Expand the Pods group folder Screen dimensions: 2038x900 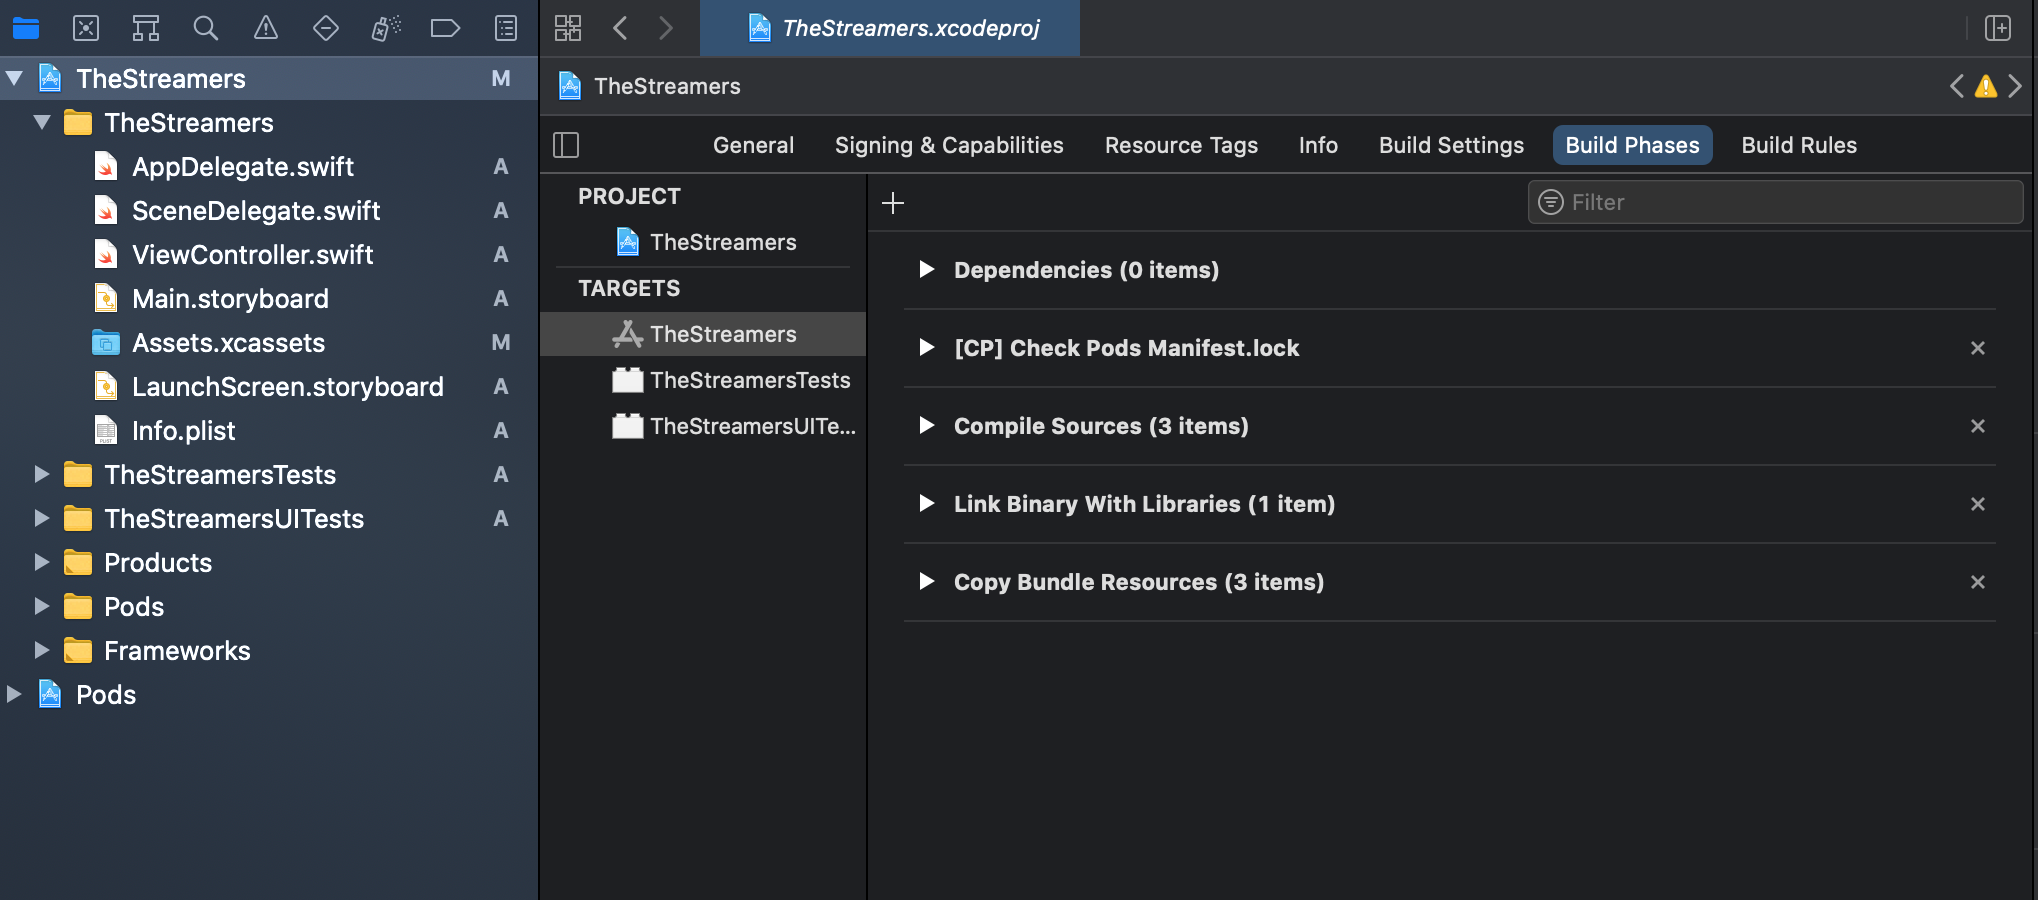click(x=42, y=606)
